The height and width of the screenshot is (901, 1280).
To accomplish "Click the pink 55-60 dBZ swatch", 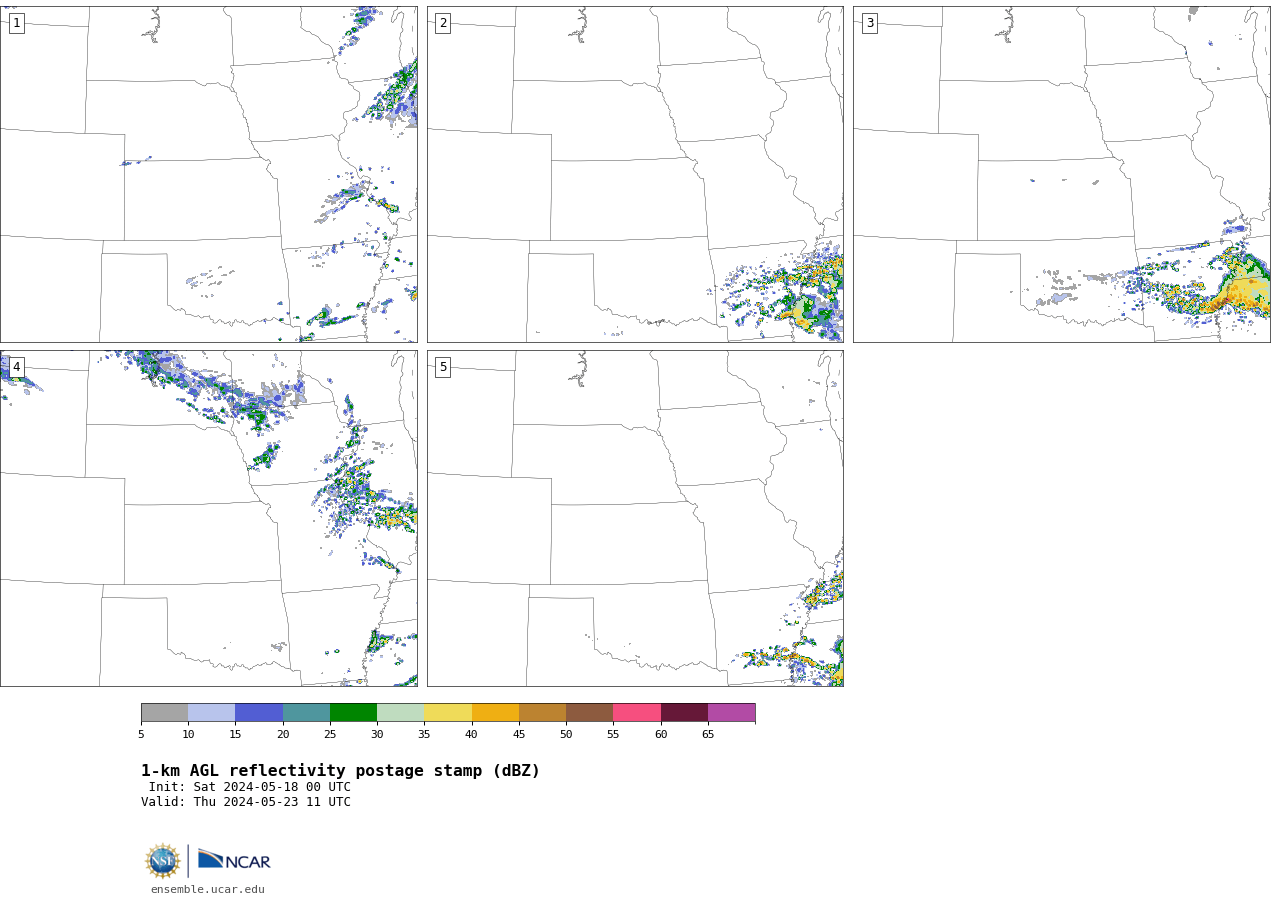I will point(637,712).
